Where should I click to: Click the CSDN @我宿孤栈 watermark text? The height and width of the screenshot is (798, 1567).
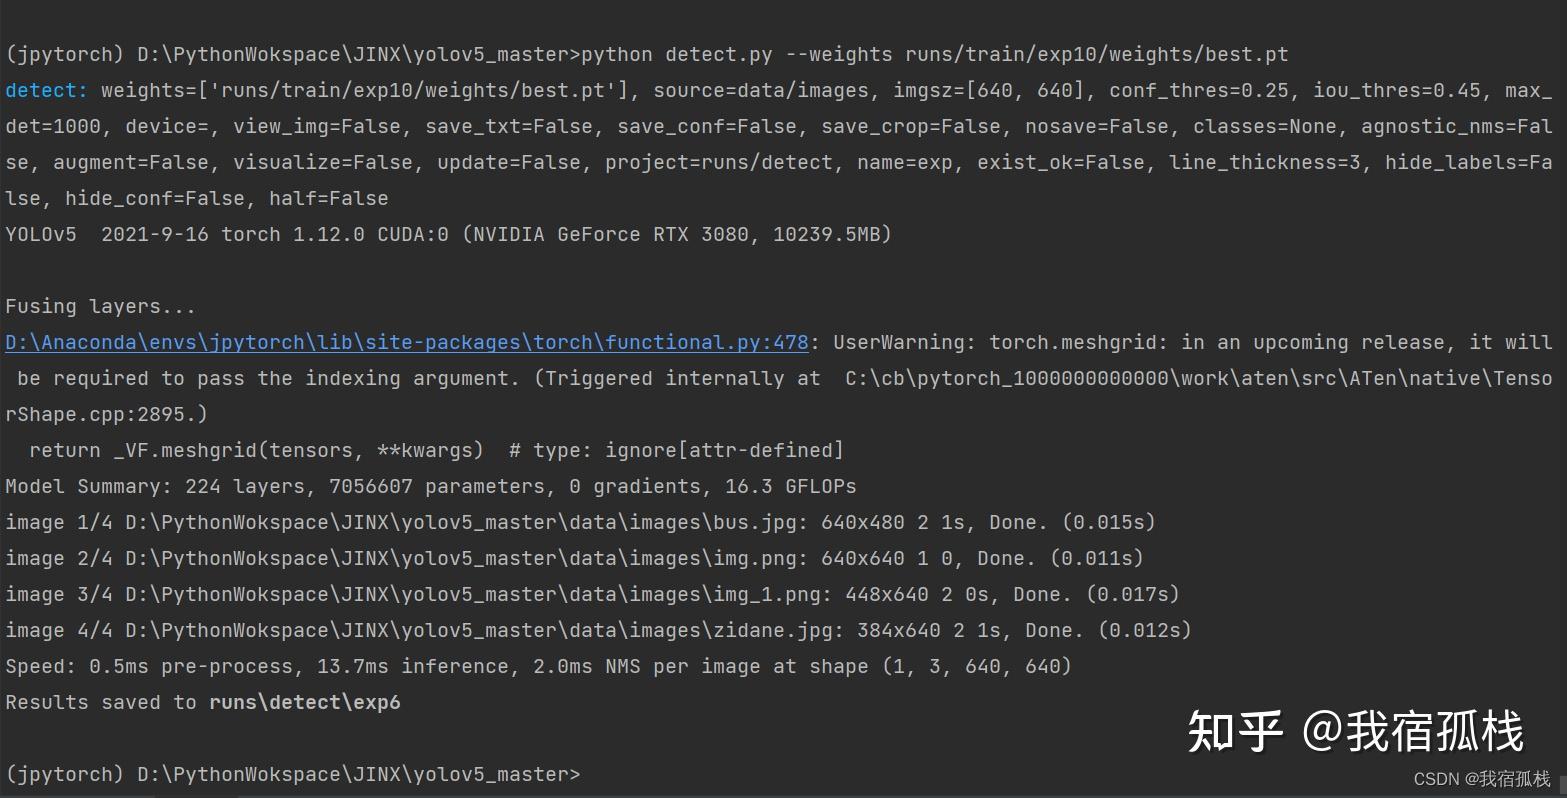pyautogui.click(x=1481, y=778)
